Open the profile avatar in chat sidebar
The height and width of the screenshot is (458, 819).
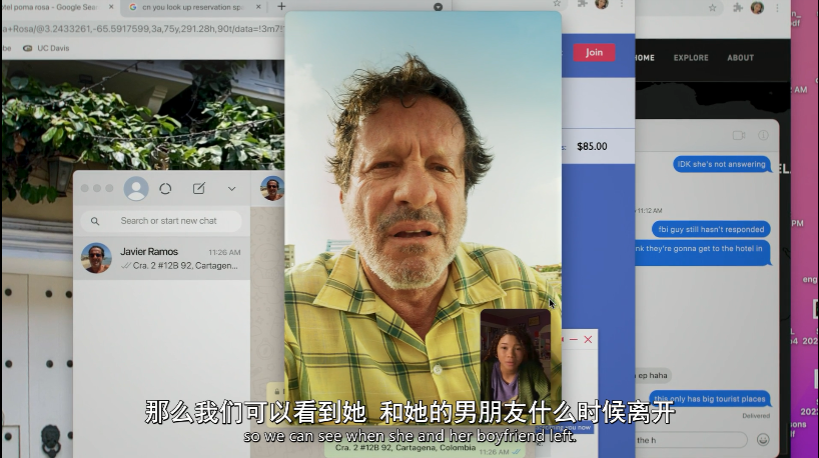[x=136, y=188]
